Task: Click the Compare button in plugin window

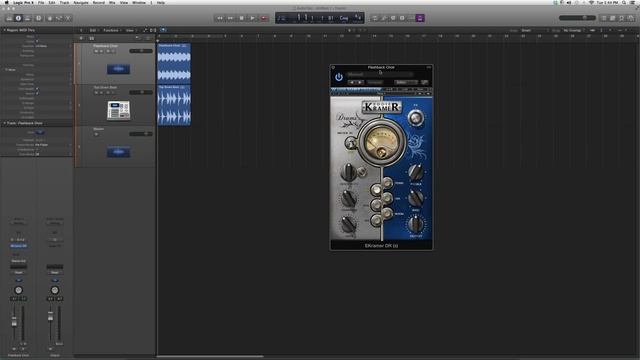Action: (375, 82)
